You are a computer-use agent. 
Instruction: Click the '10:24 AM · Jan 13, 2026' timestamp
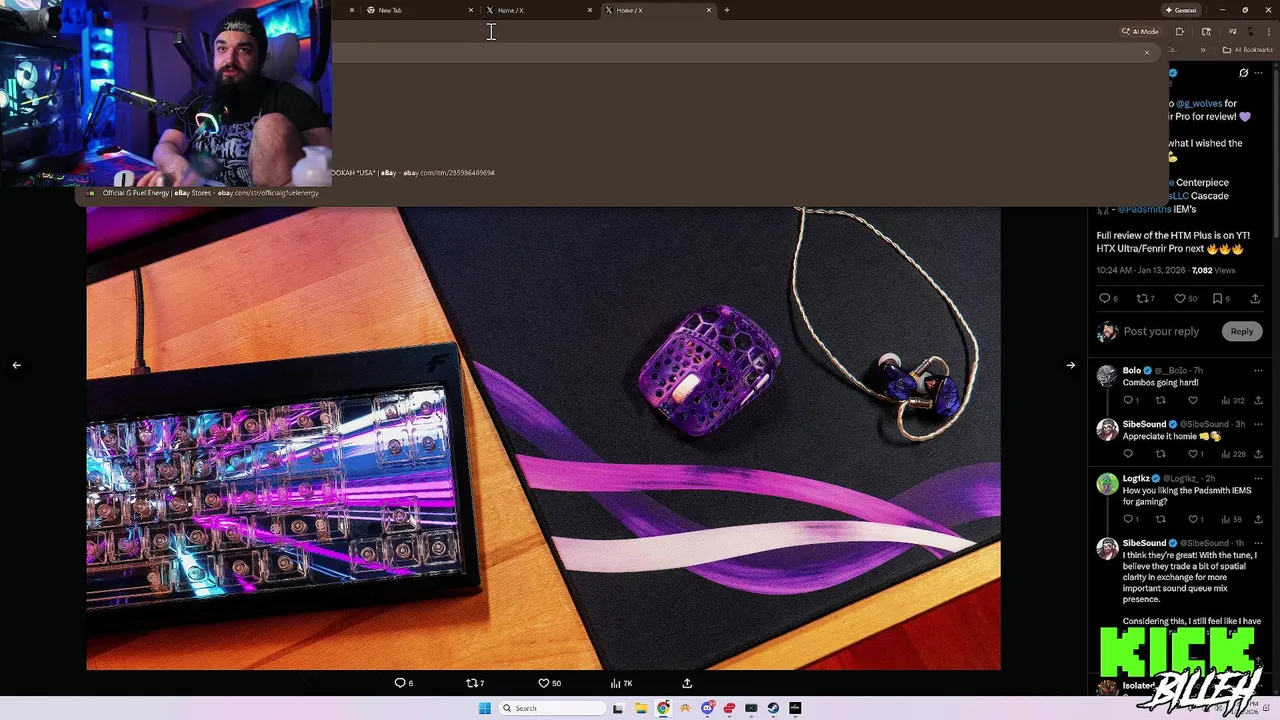click(1141, 270)
